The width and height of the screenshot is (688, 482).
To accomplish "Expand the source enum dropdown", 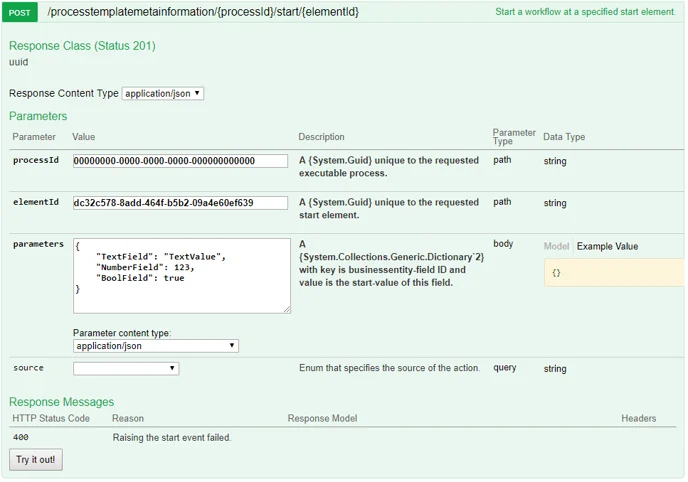I will [x=126, y=369].
